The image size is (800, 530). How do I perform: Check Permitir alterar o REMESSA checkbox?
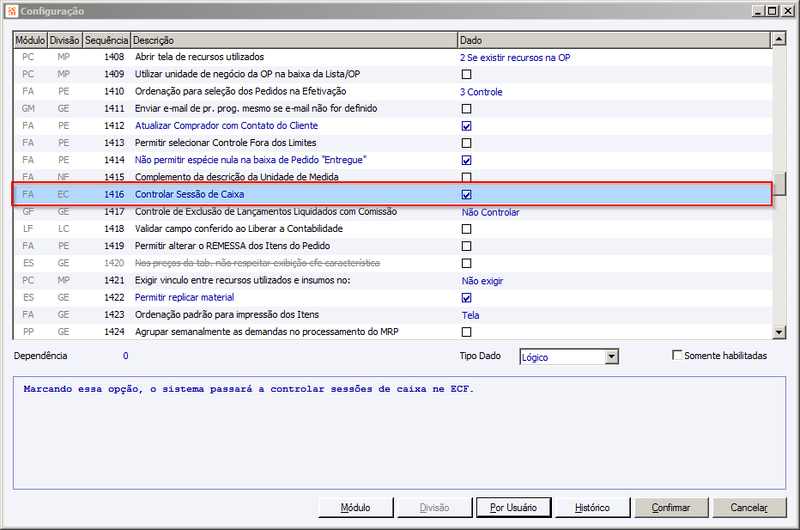click(x=466, y=246)
